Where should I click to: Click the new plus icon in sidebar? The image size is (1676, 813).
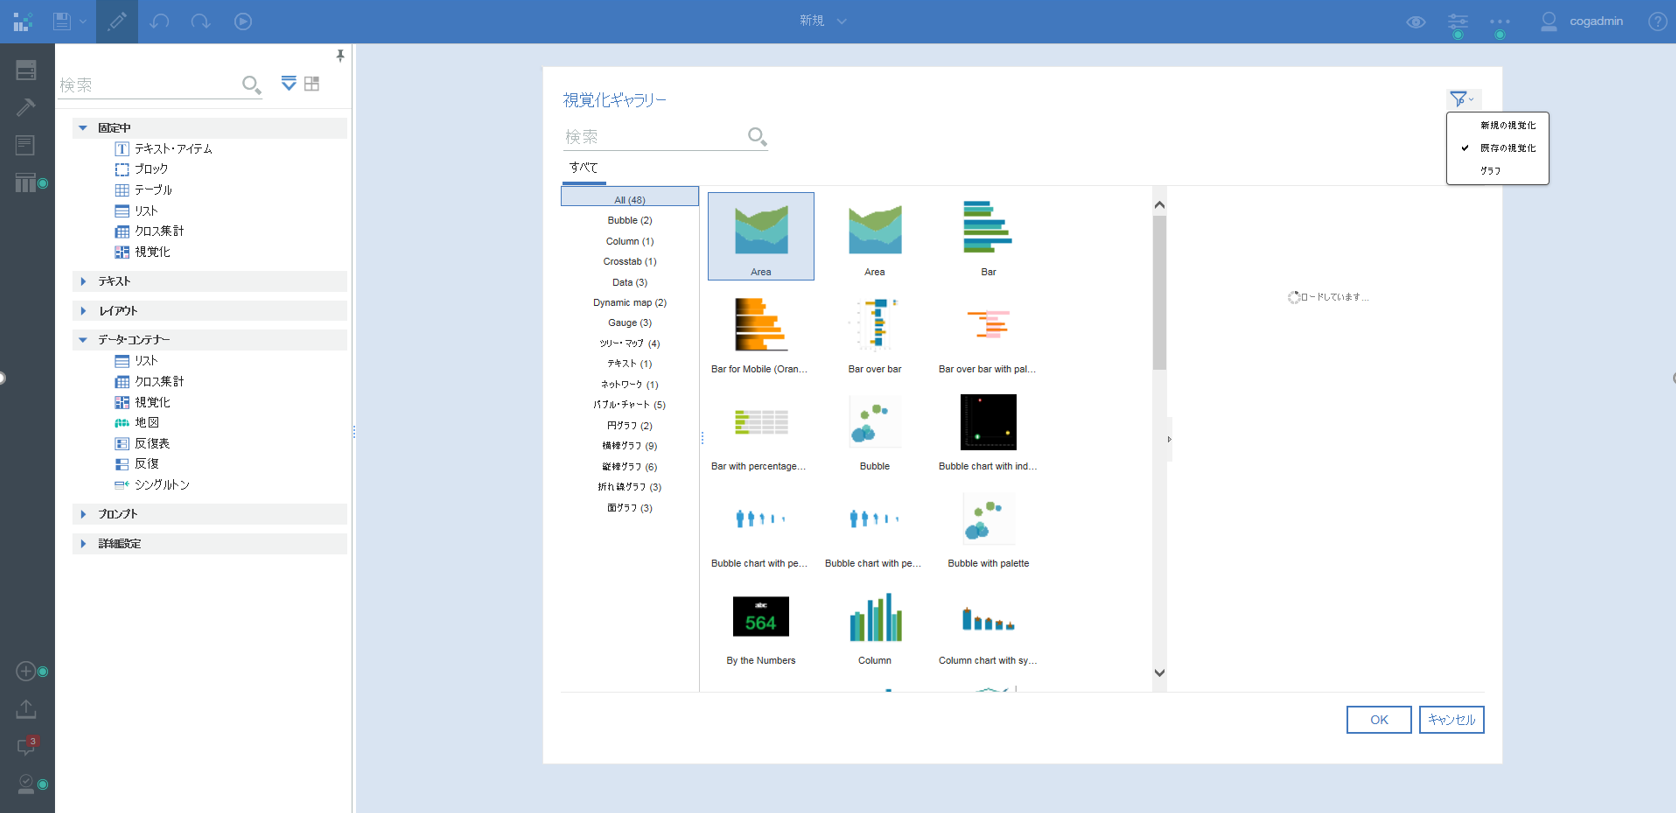(26, 671)
